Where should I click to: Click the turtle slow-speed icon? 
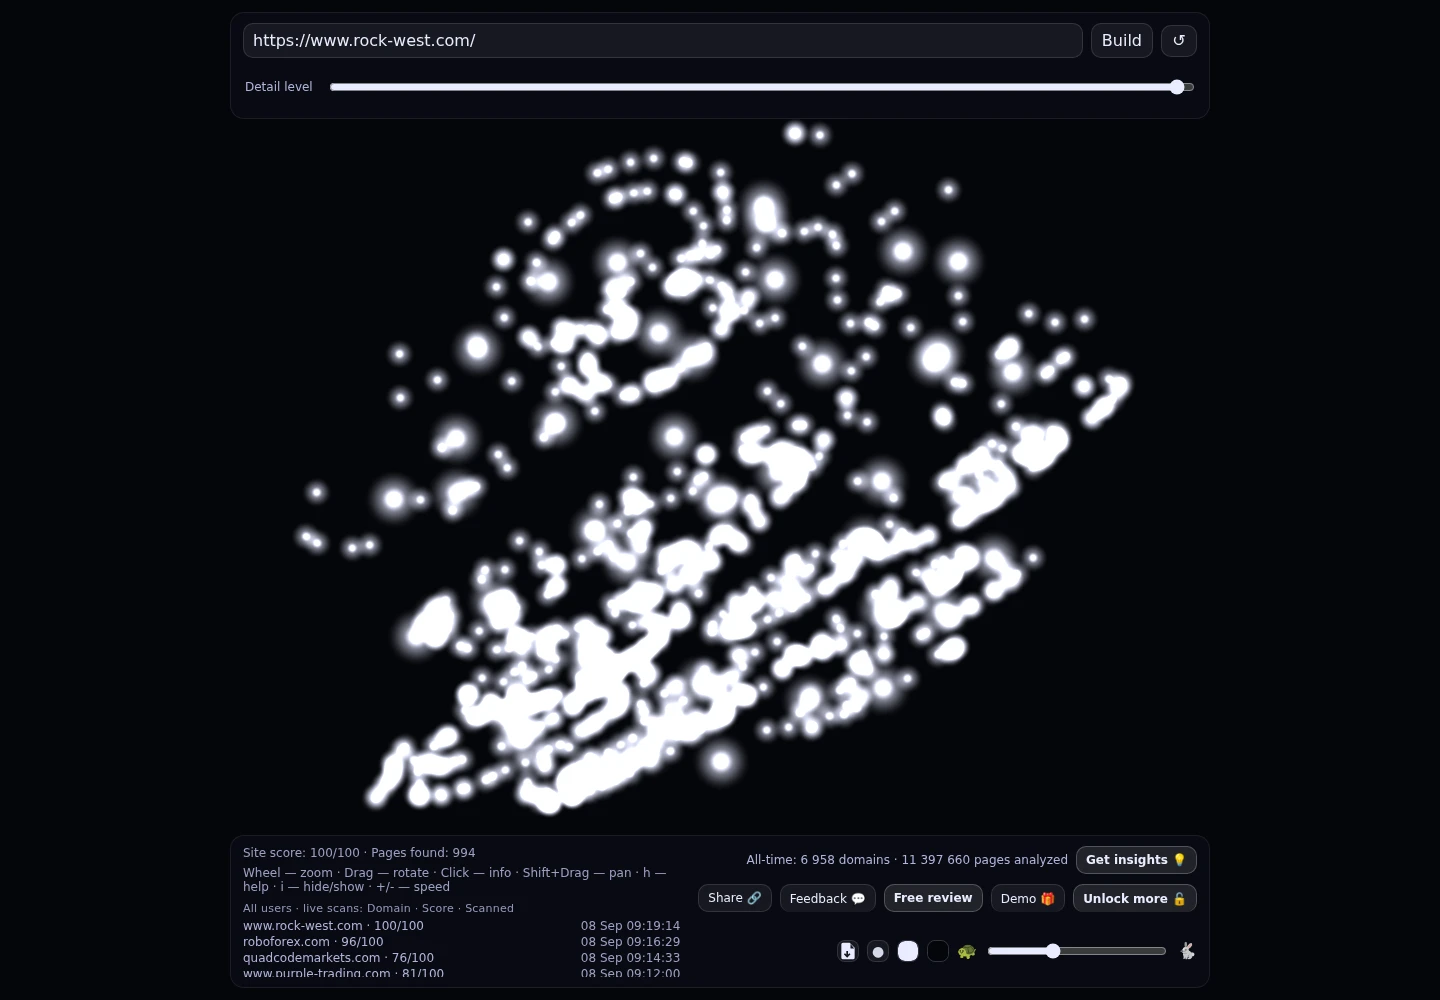[966, 951]
